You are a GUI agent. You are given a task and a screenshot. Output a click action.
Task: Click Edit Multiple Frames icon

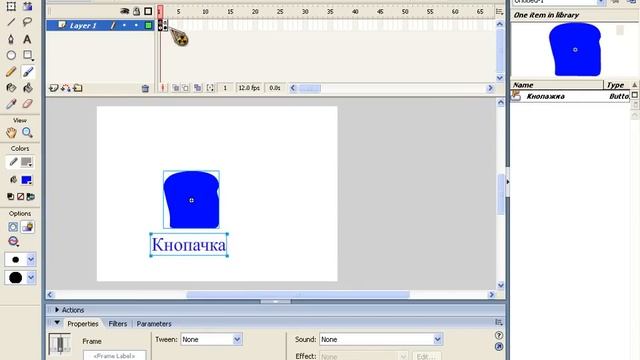coord(198,88)
